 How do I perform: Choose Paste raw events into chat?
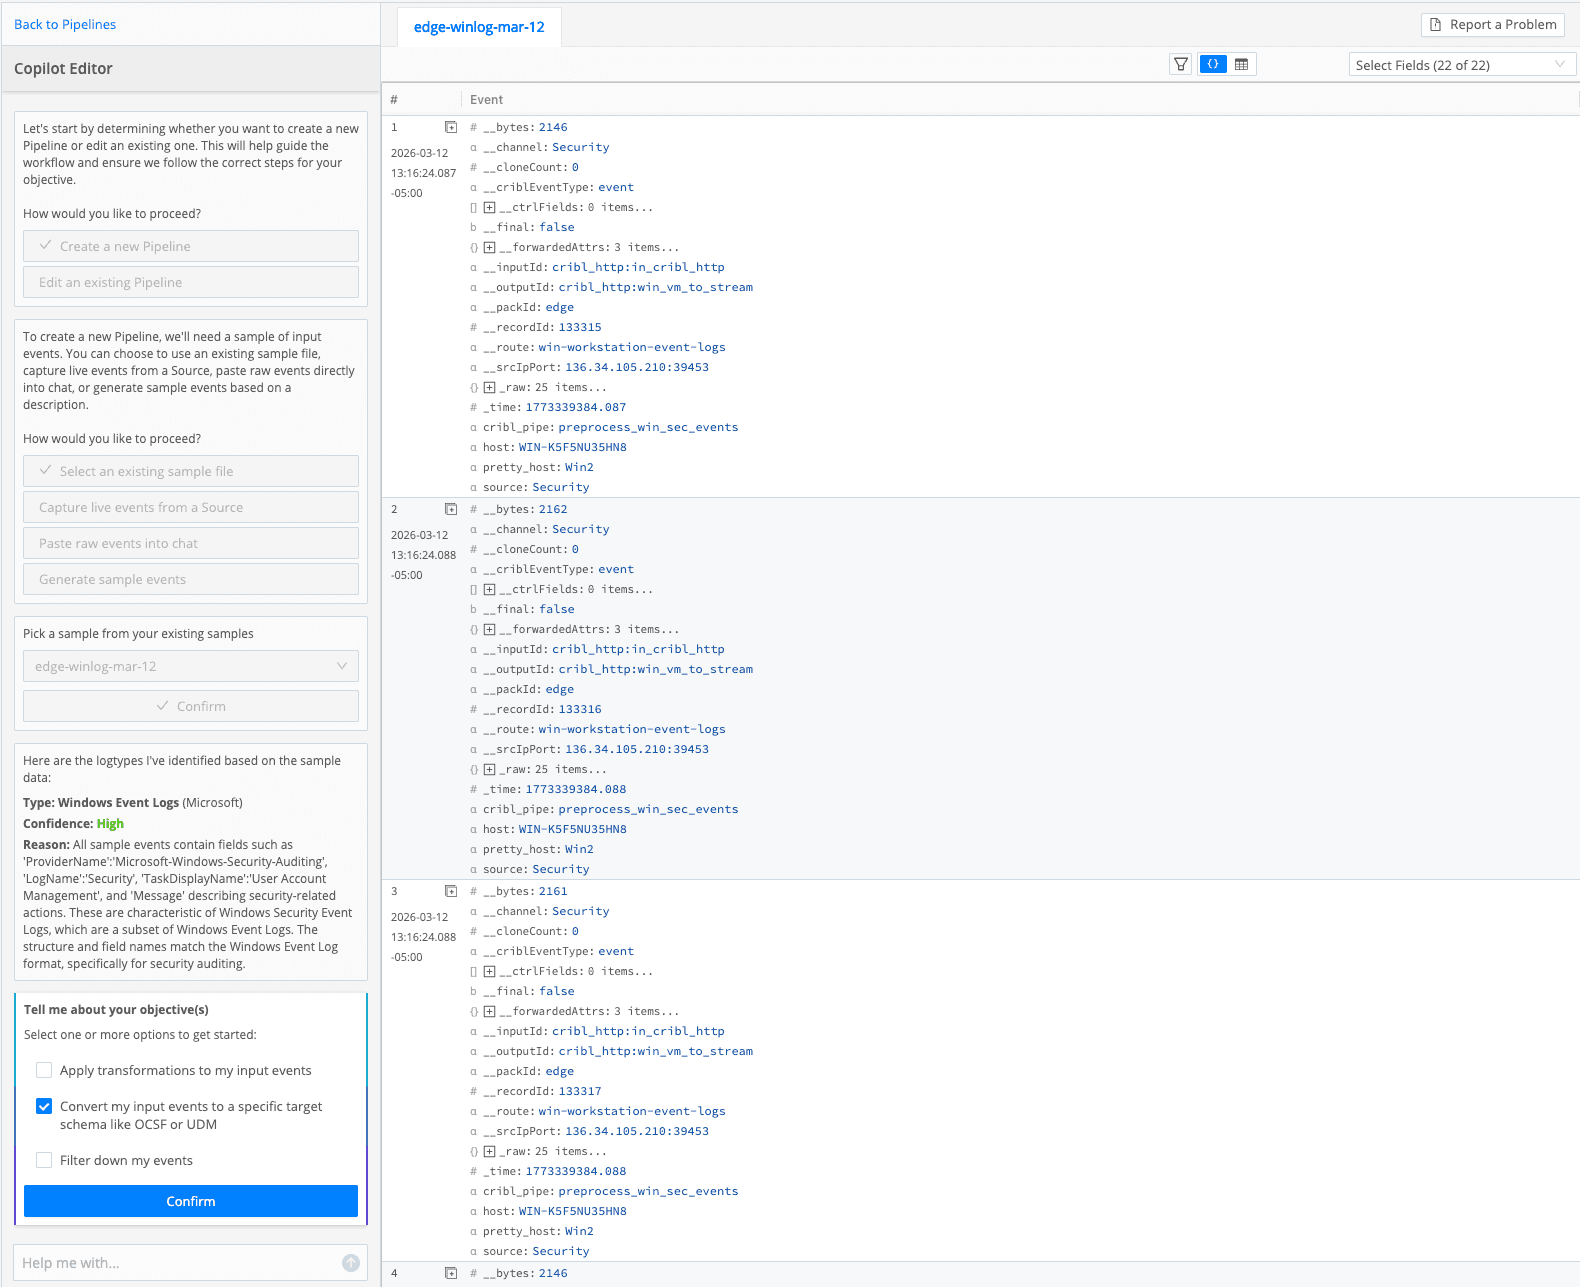coord(191,543)
